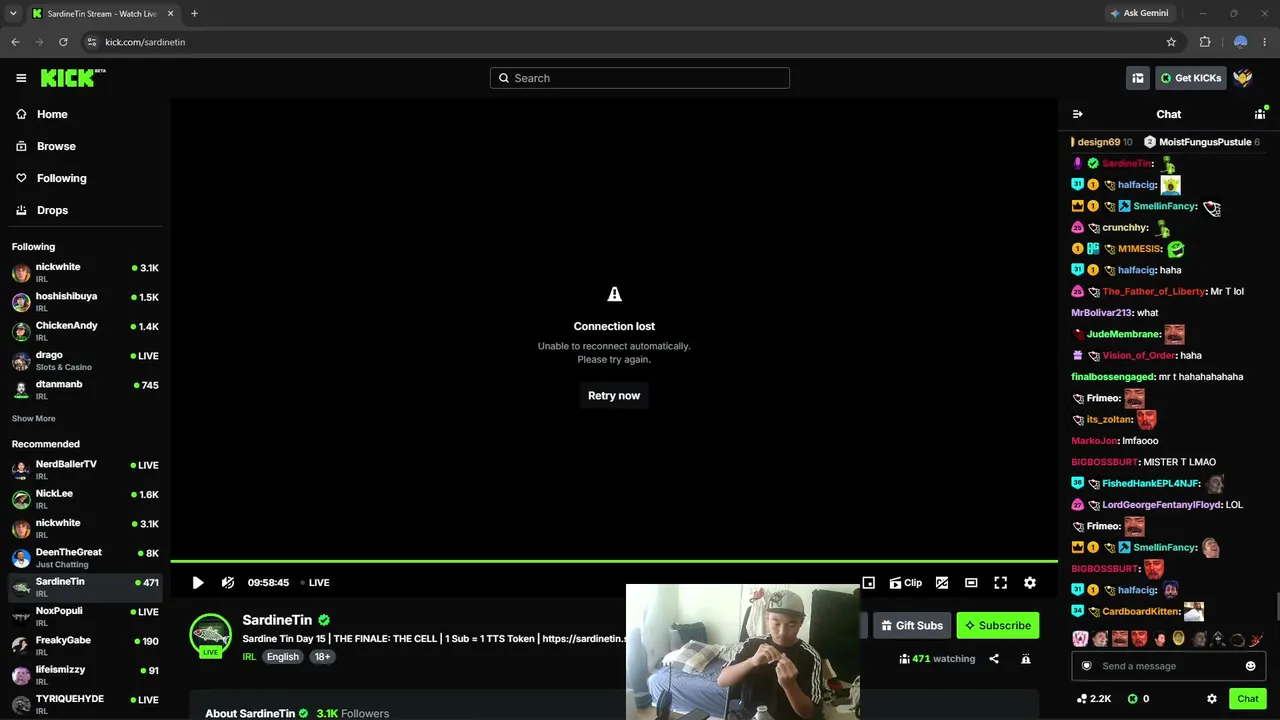Click the Search input field

640,78
